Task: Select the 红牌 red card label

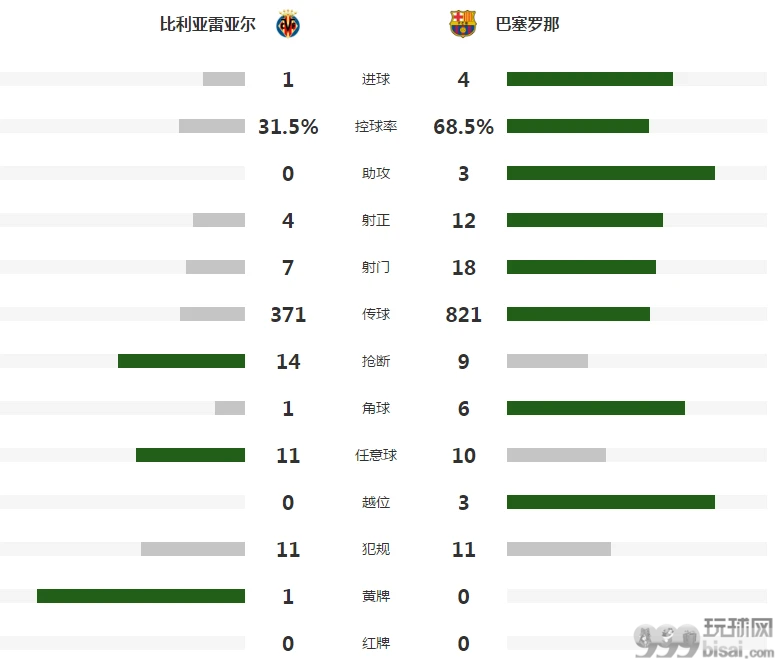Action: pos(376,643)
